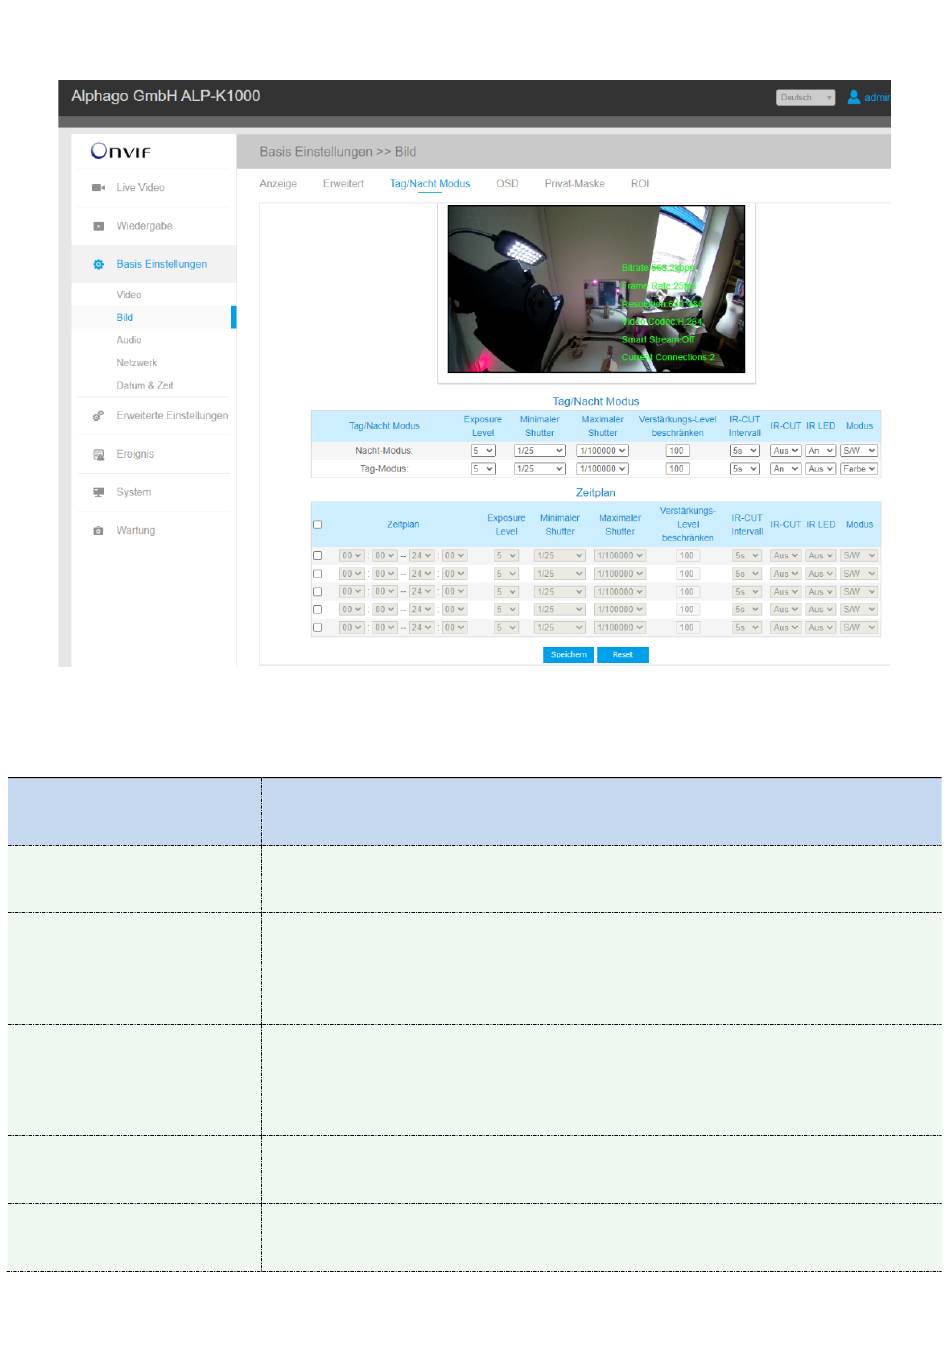Open Tag-Modus IR-CUT Intervall dropdown
950x1359 pixels.
click(745, 469)
